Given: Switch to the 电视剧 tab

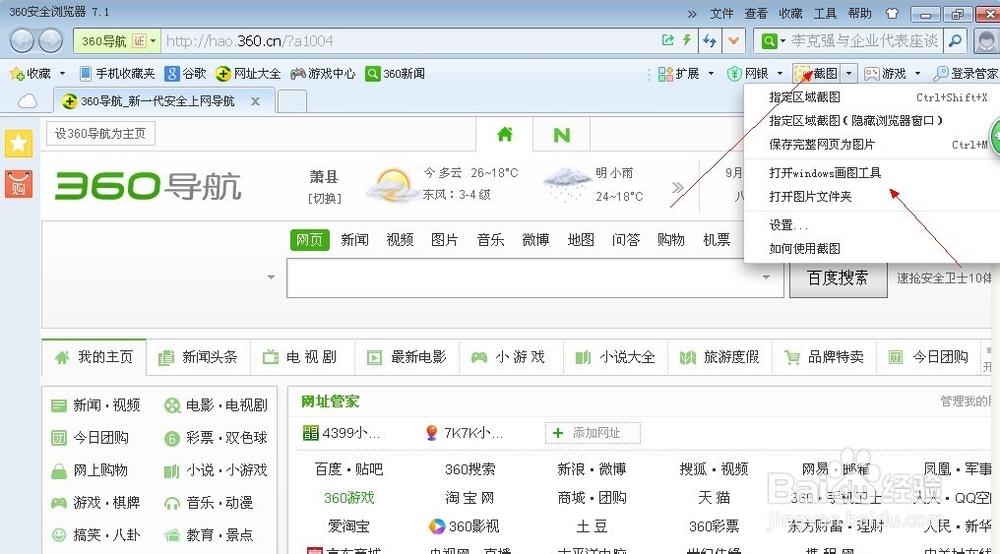Looking at the screenshot, I should (302, 357).
